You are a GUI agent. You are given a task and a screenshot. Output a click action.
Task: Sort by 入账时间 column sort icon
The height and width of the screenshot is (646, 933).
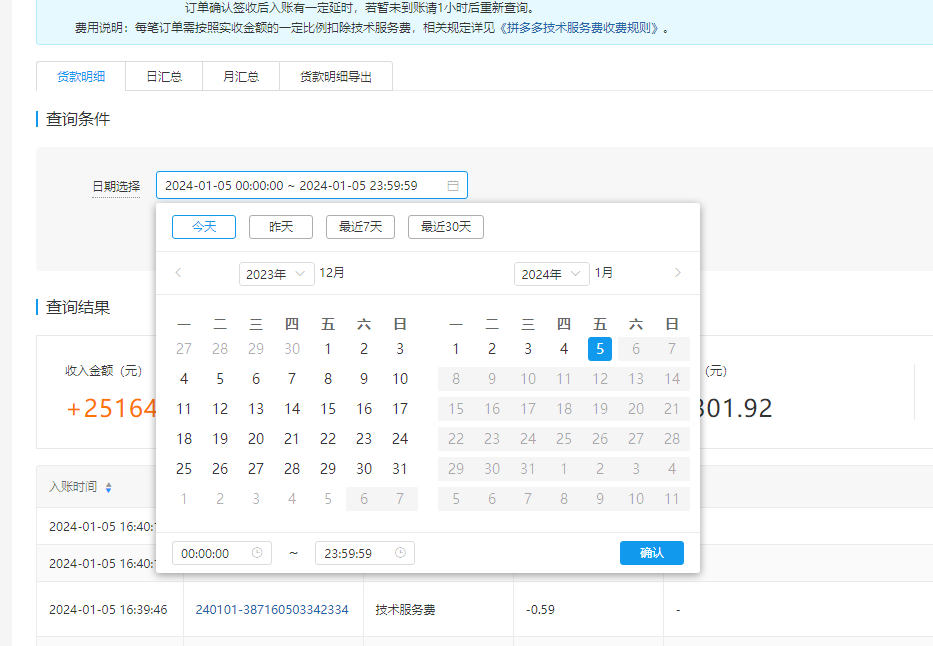pos(109,487)
